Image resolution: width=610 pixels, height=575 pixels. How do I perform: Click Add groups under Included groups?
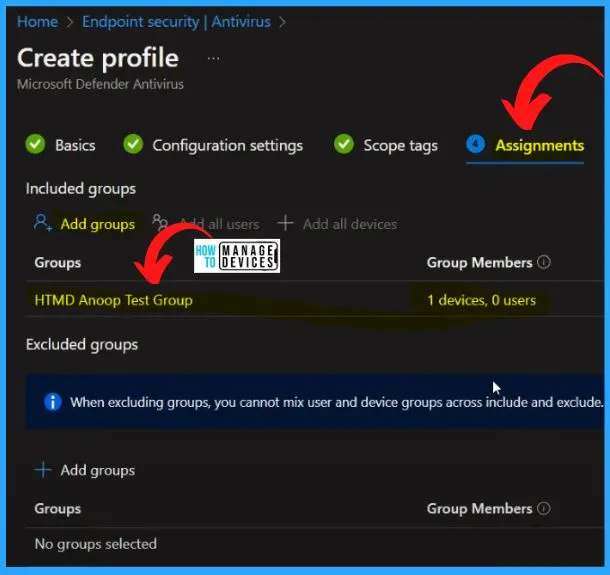[x=98, y=224]
